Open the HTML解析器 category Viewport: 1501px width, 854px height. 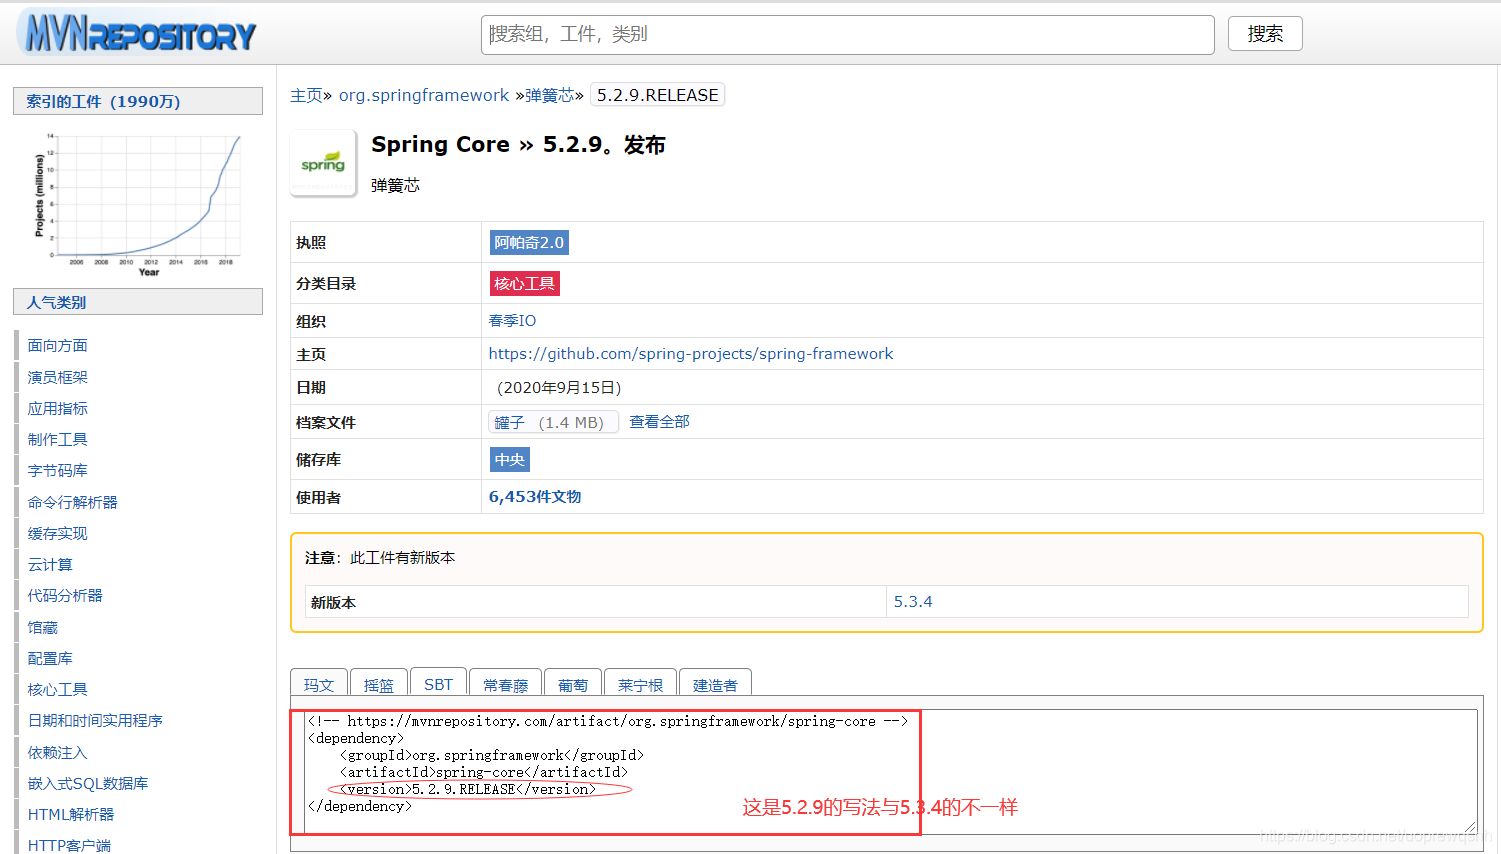(71, 814)
